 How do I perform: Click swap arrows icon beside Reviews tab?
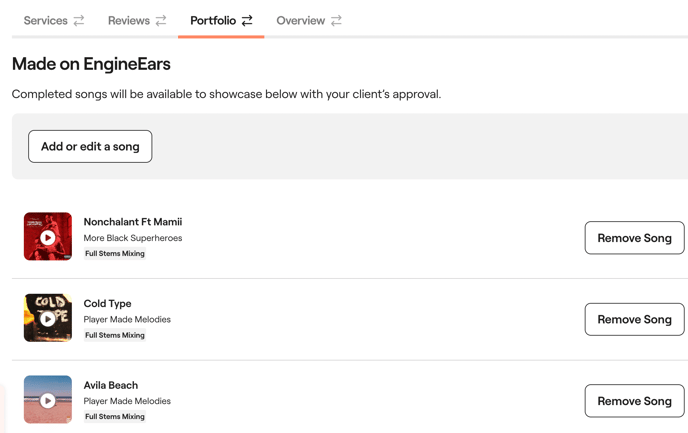161,21
